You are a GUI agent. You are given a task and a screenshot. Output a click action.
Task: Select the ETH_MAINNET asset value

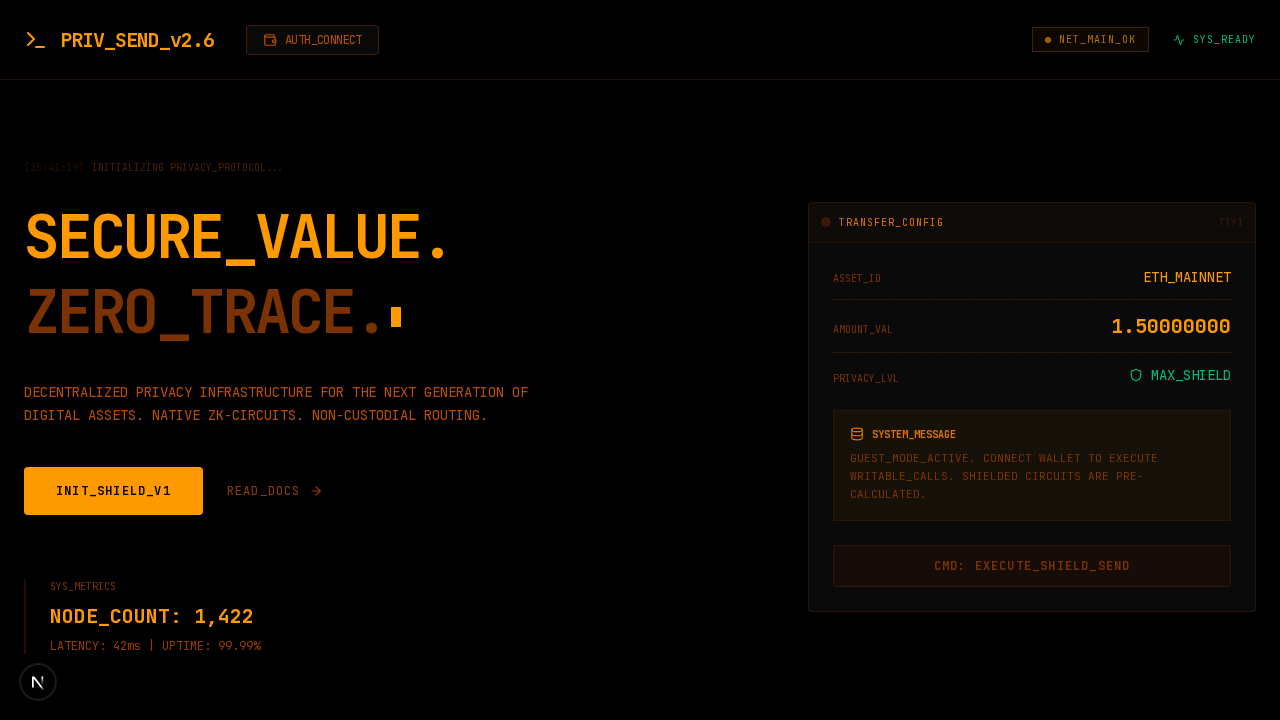pyautogui.click(x=1187, y=277)
